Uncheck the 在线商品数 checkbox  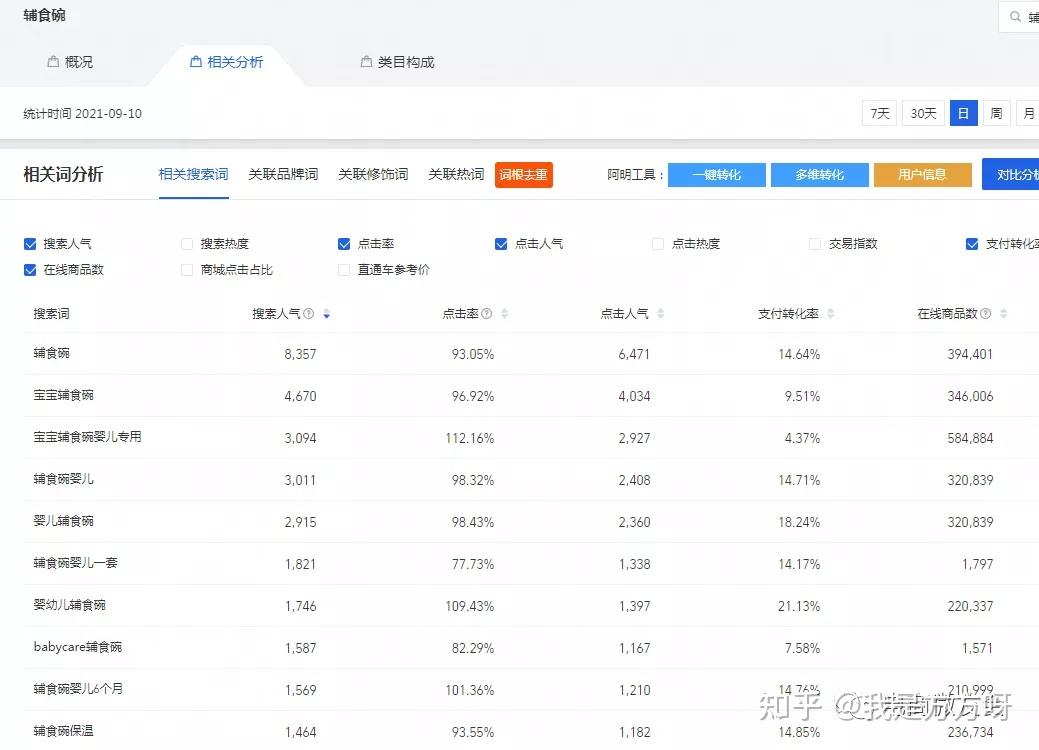tap(30, 270)
